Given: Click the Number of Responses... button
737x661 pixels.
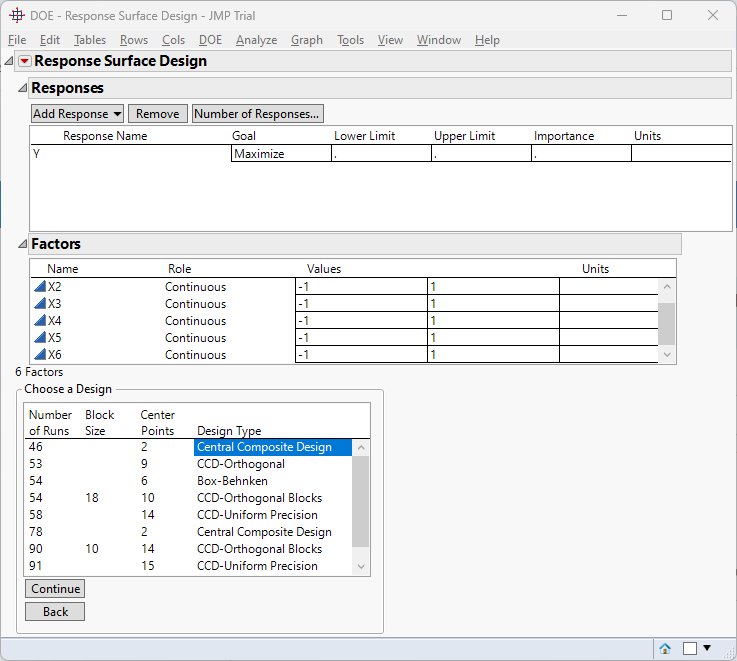Looking at the screenshot, I should pos(258,114).
